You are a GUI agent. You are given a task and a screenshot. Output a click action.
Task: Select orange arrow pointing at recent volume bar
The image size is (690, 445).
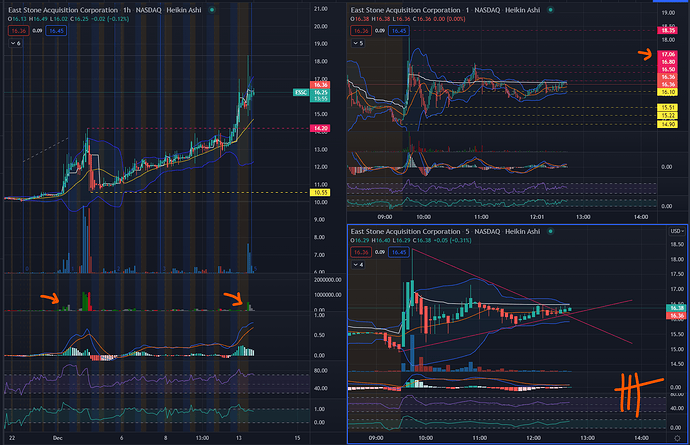(233, 298)
